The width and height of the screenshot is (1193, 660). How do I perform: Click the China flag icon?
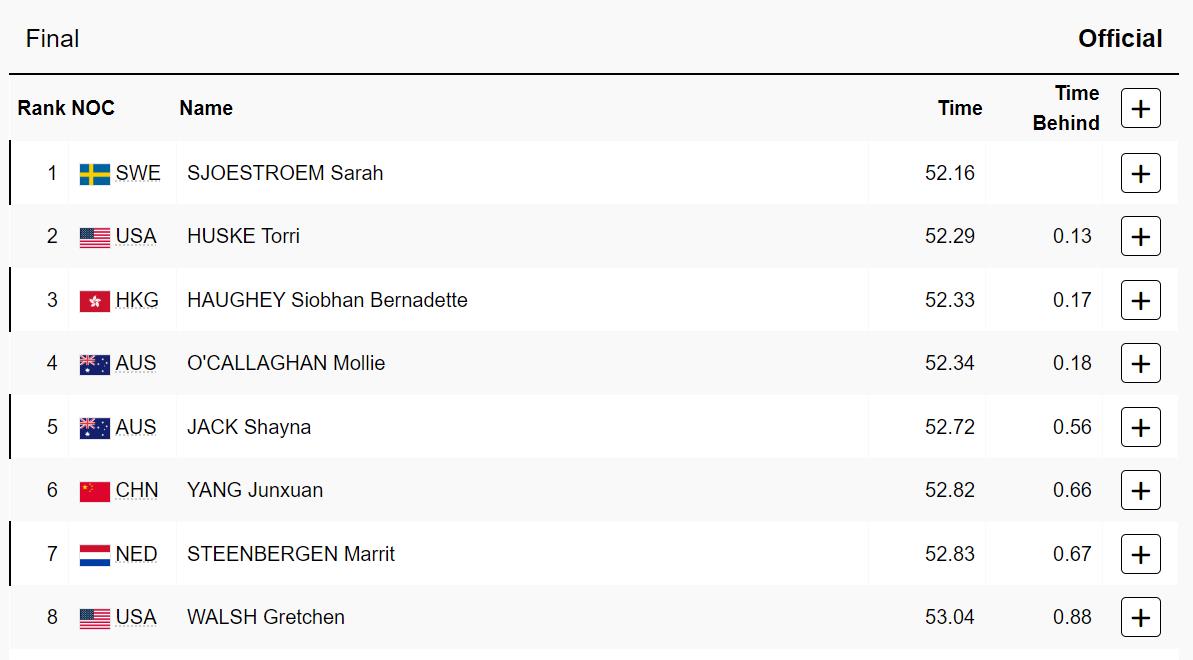pos(95,491)
